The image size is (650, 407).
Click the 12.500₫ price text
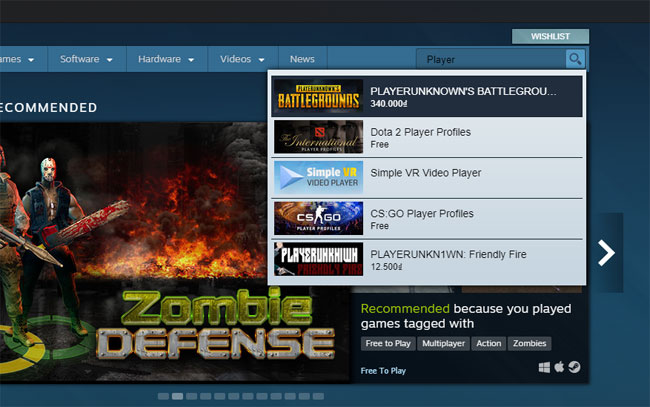(x=386, y=267)
